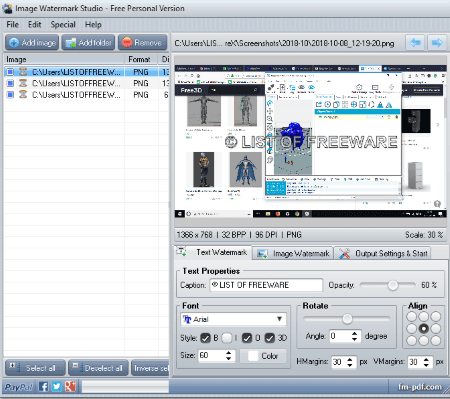Click the Twitter icon

click(x=57, y=387)
